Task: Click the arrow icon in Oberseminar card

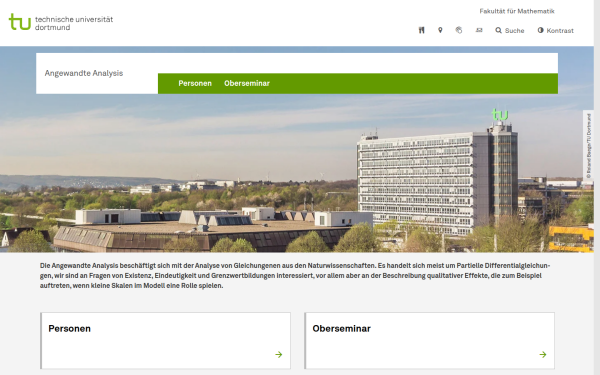Action: coord(543,355)
